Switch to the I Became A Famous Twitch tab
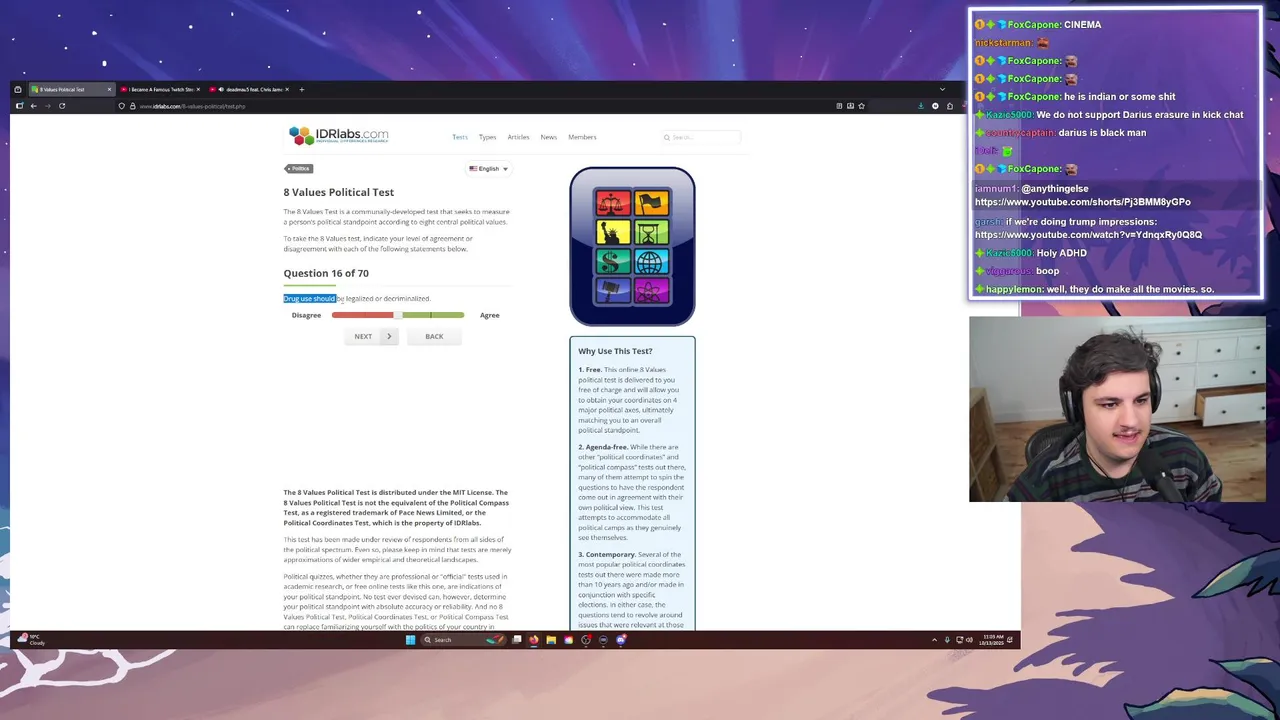This screenshot has height=720, width=1280. 160,89
